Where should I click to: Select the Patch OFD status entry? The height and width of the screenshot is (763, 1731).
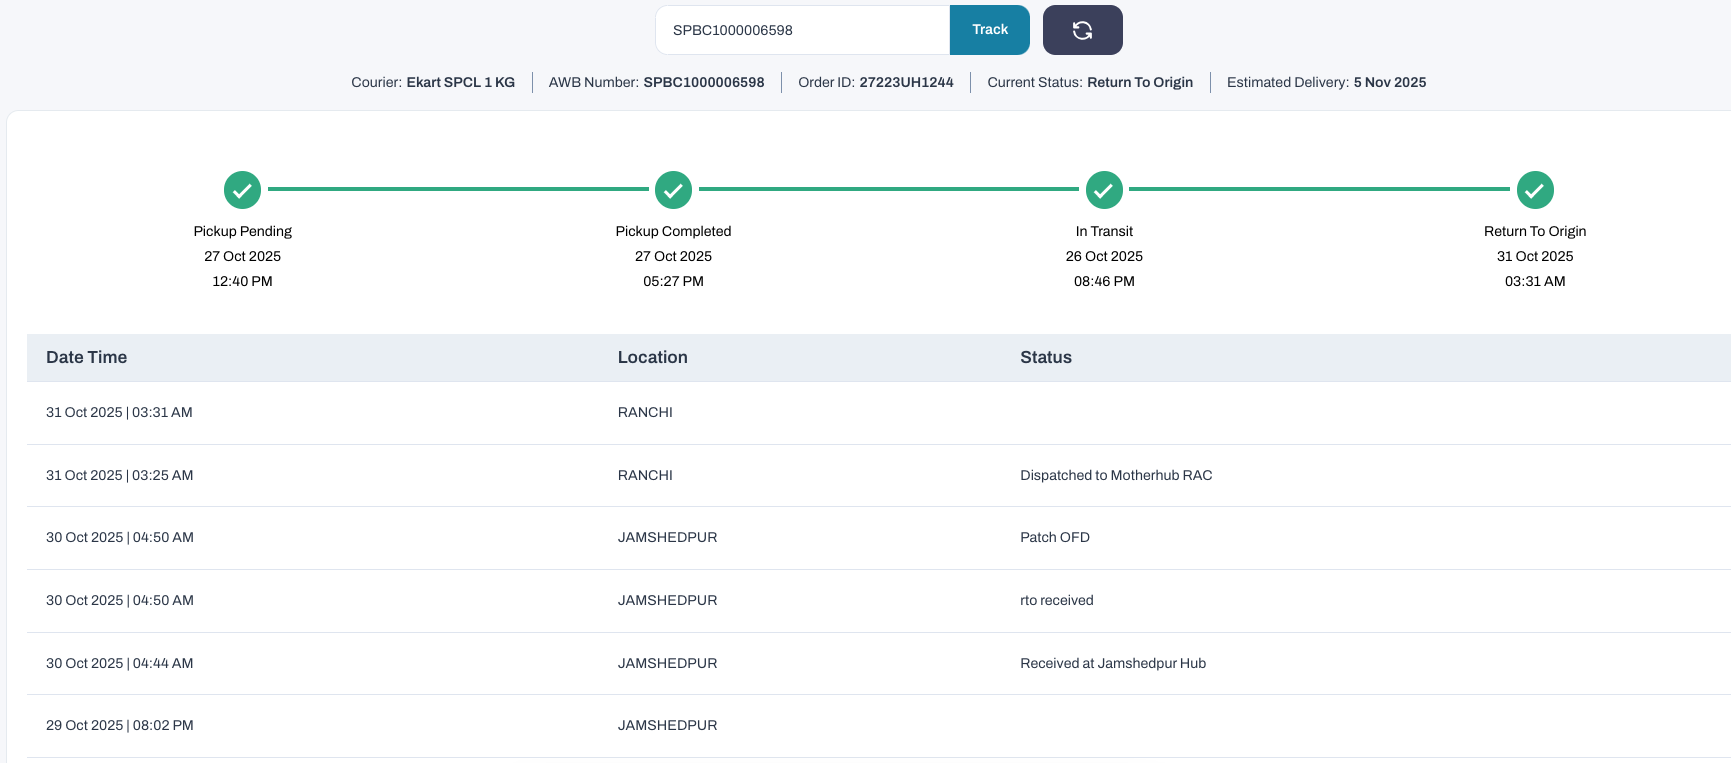(x=1054, y=537)
